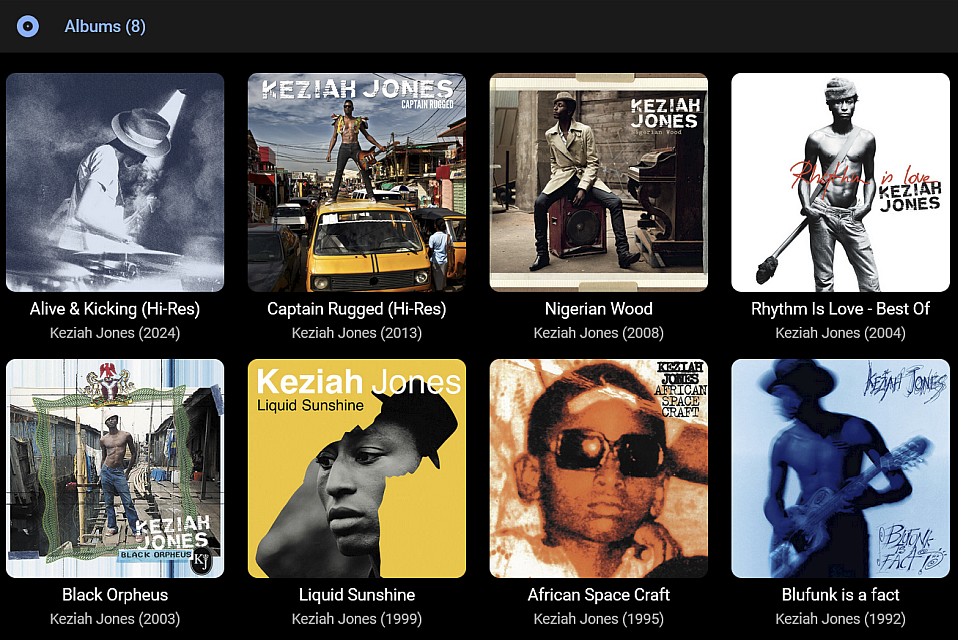Select the Nigerian Wood album artwork
958x640 pixels.
coord(599,183)
